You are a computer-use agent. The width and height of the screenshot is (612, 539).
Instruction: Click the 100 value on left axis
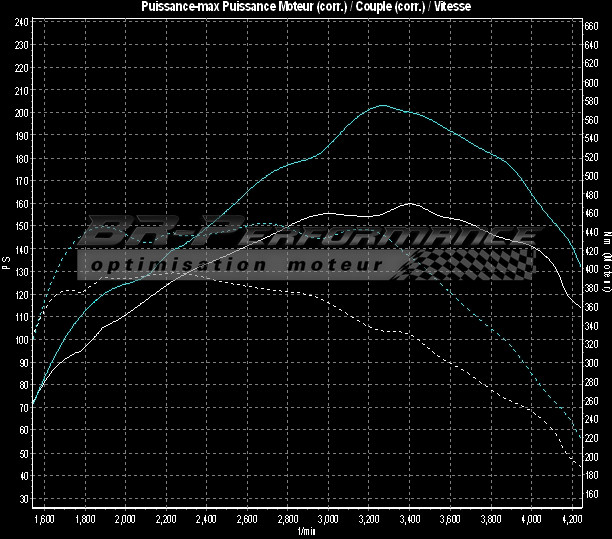tap(21, 340)
